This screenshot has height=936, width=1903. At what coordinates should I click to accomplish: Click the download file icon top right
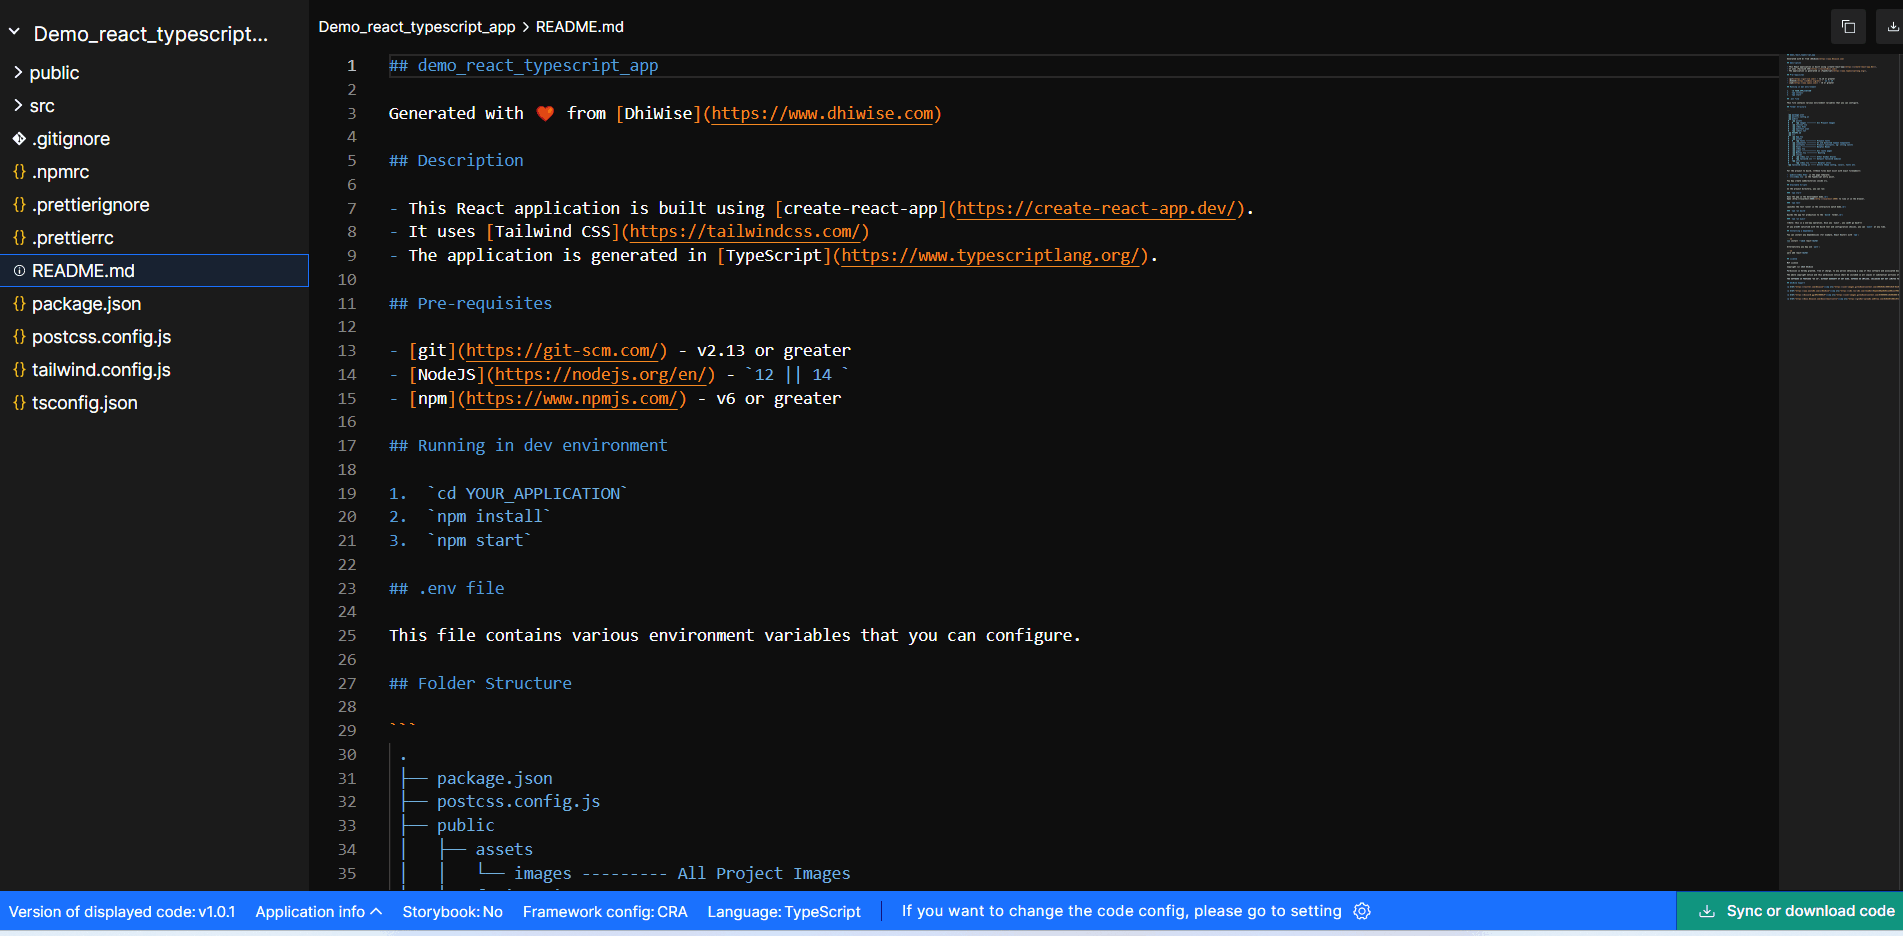click(x=1892, y=27)
